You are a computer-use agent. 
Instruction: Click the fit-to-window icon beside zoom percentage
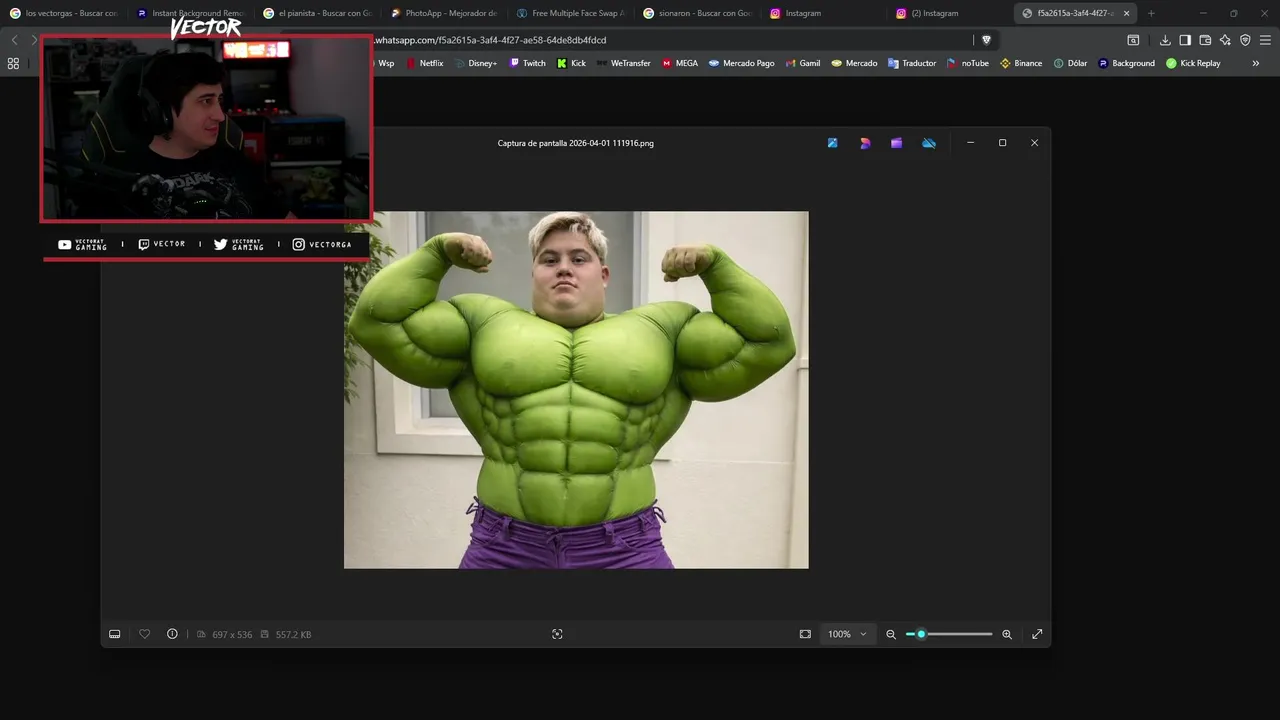(805, 634)
